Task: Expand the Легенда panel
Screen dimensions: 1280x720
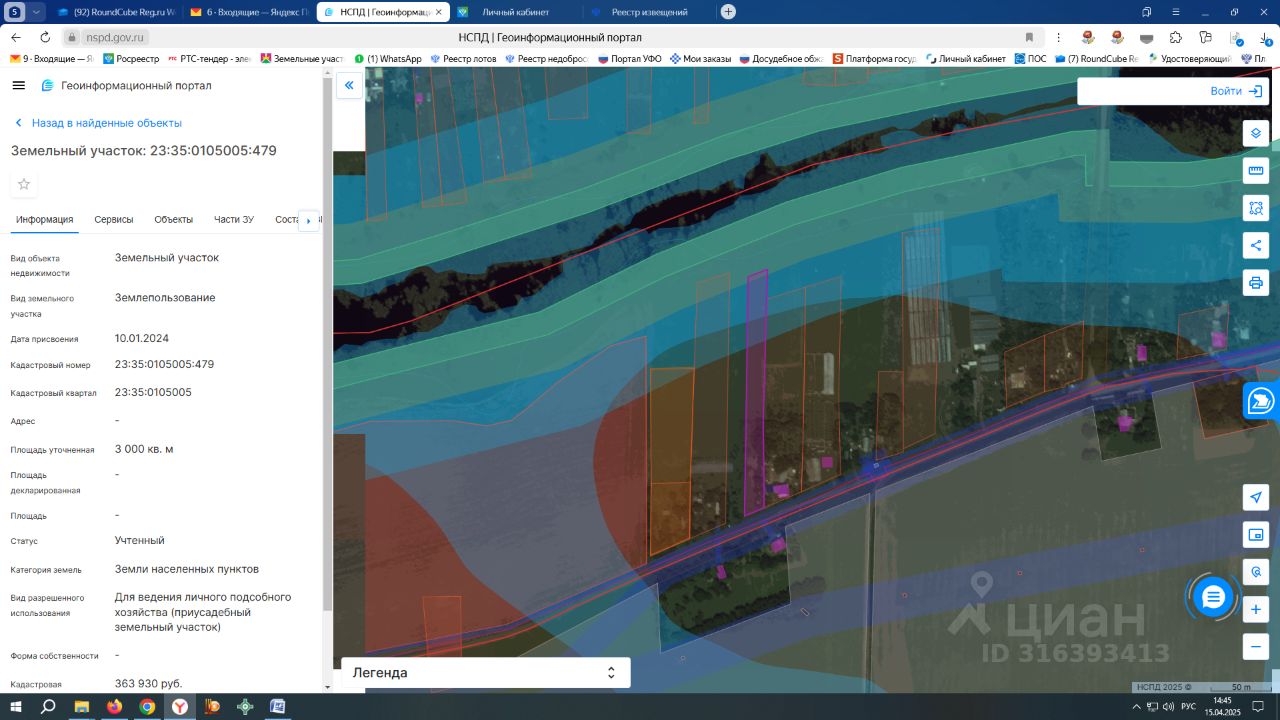Action: (x=486, y=673)
